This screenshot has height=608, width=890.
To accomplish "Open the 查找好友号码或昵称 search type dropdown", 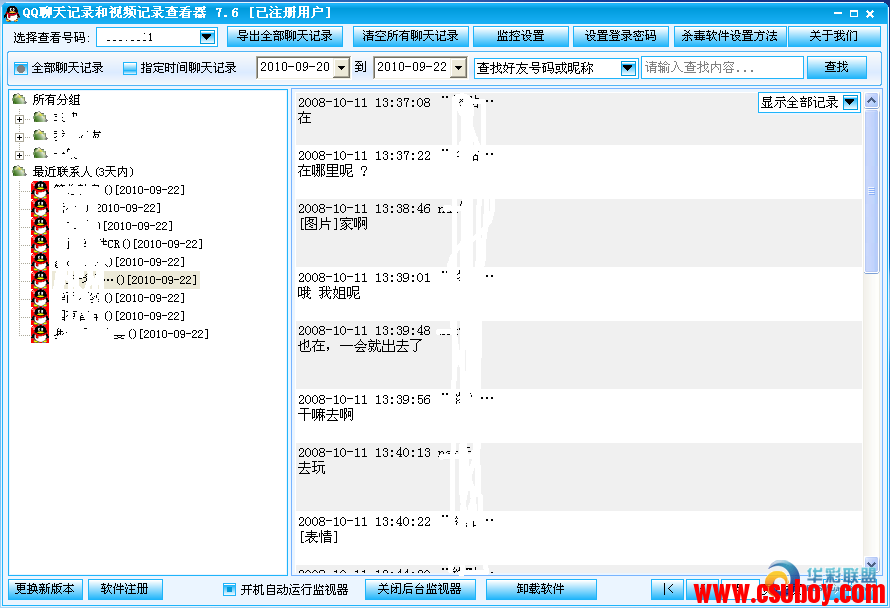I will (628, 68).
